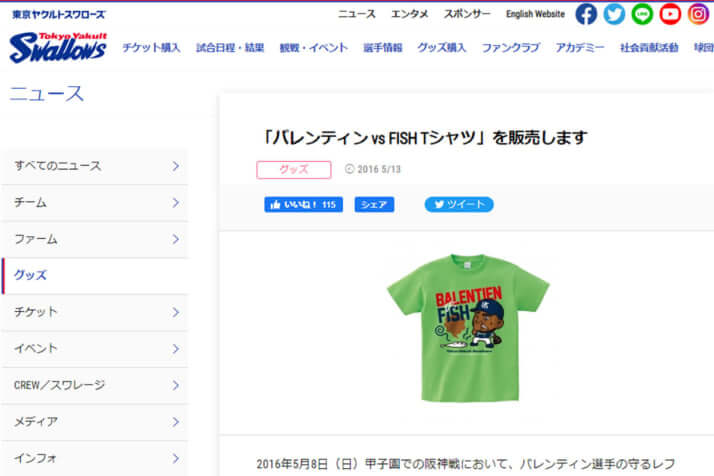714x476 pixels.
Task: Open the Twitter icon in header
Action: pyautogui.click(x=614, y=14)
